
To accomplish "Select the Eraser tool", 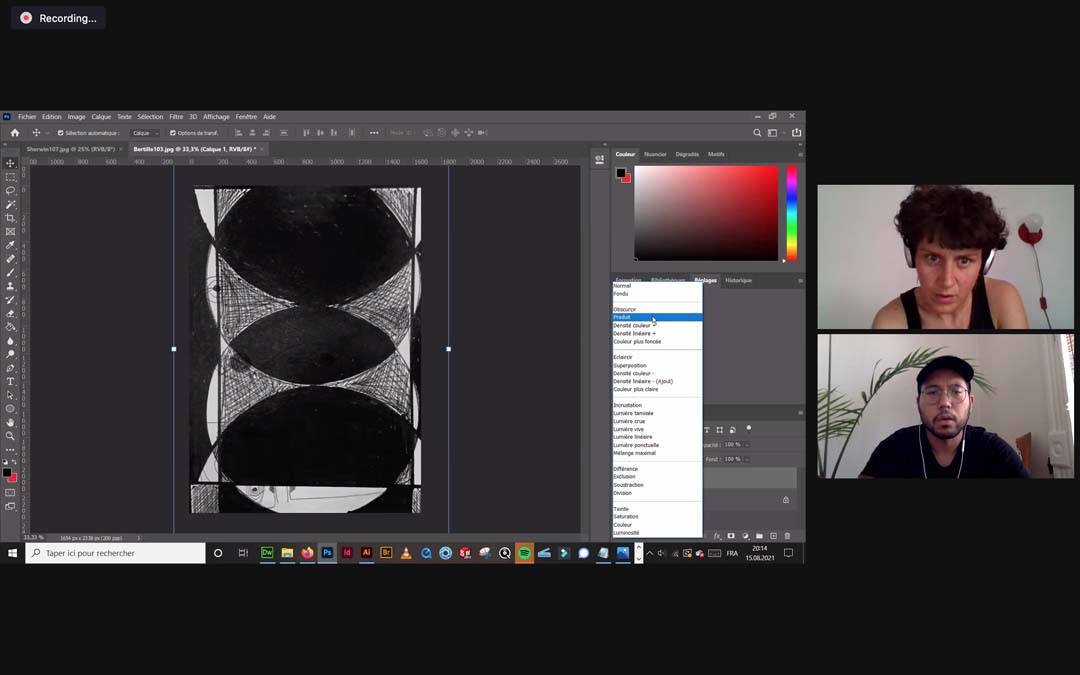I will pos(10,313).
